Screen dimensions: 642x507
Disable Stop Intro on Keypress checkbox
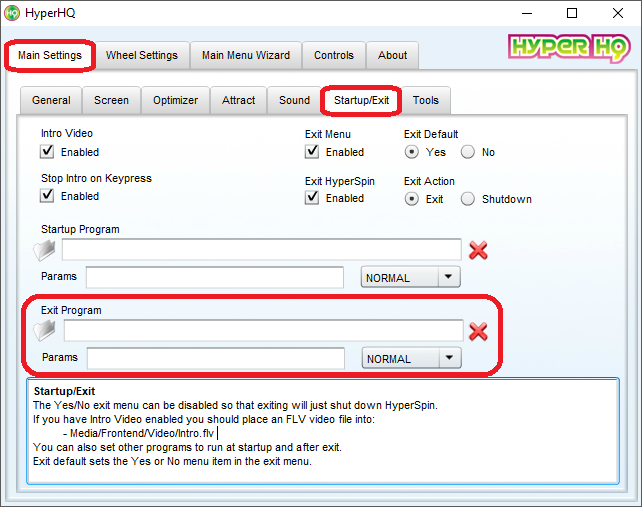click(x=47, y=196)
